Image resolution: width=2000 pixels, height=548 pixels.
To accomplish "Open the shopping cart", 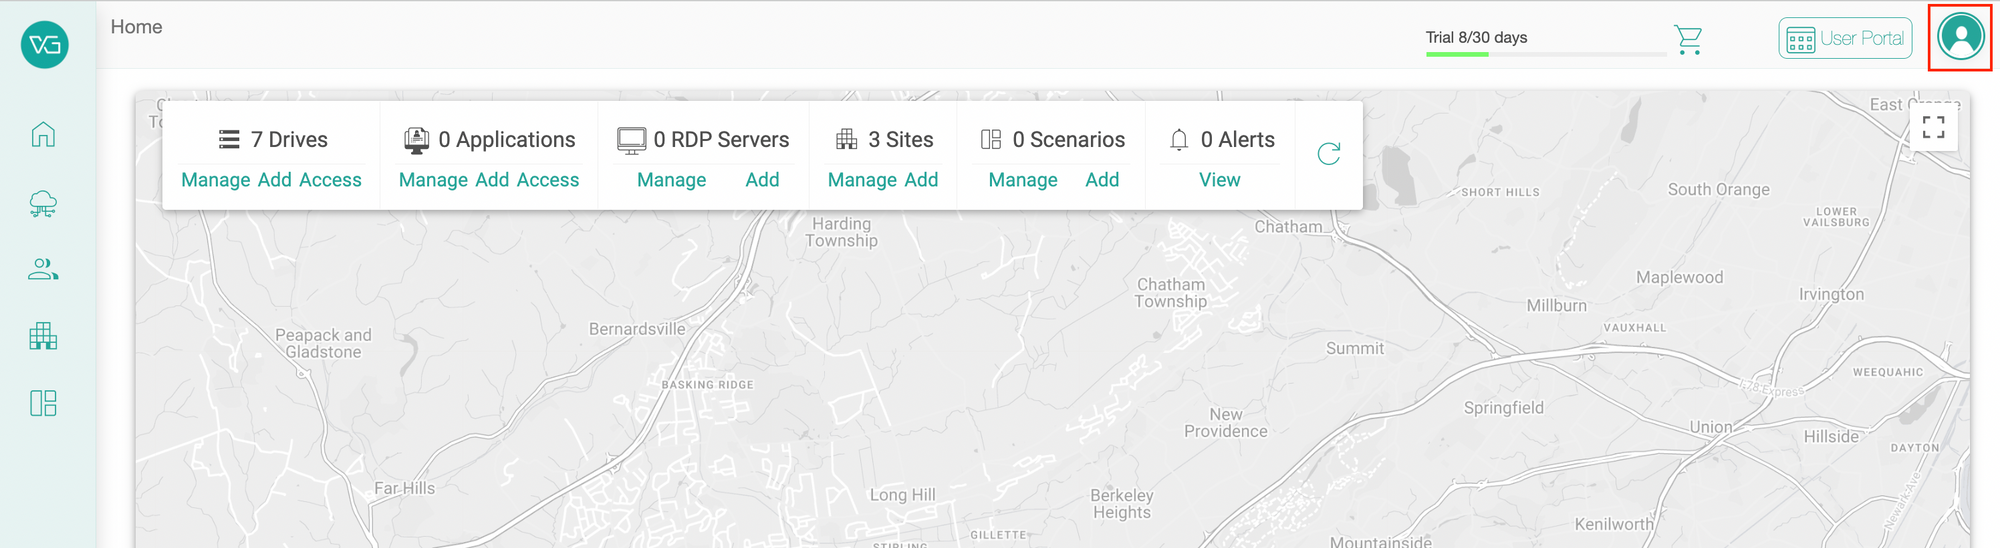I will [1688, 40].
